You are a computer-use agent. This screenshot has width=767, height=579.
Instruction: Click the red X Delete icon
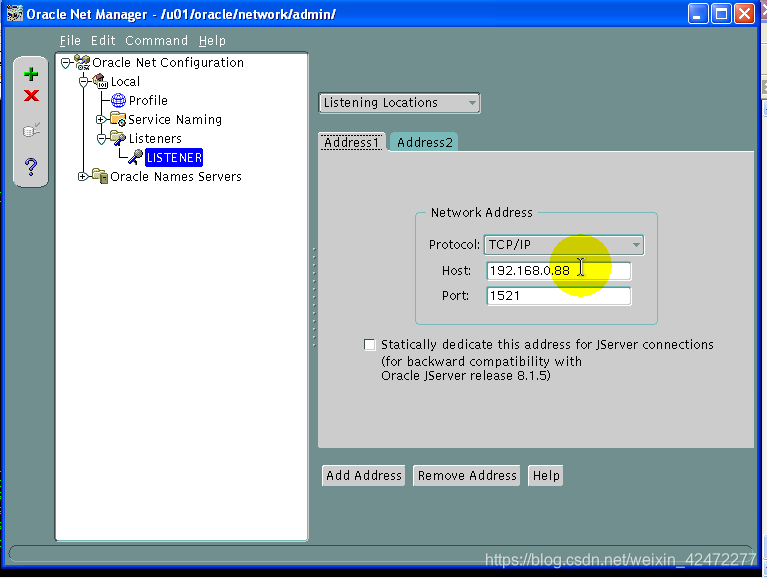click(31, 95)
